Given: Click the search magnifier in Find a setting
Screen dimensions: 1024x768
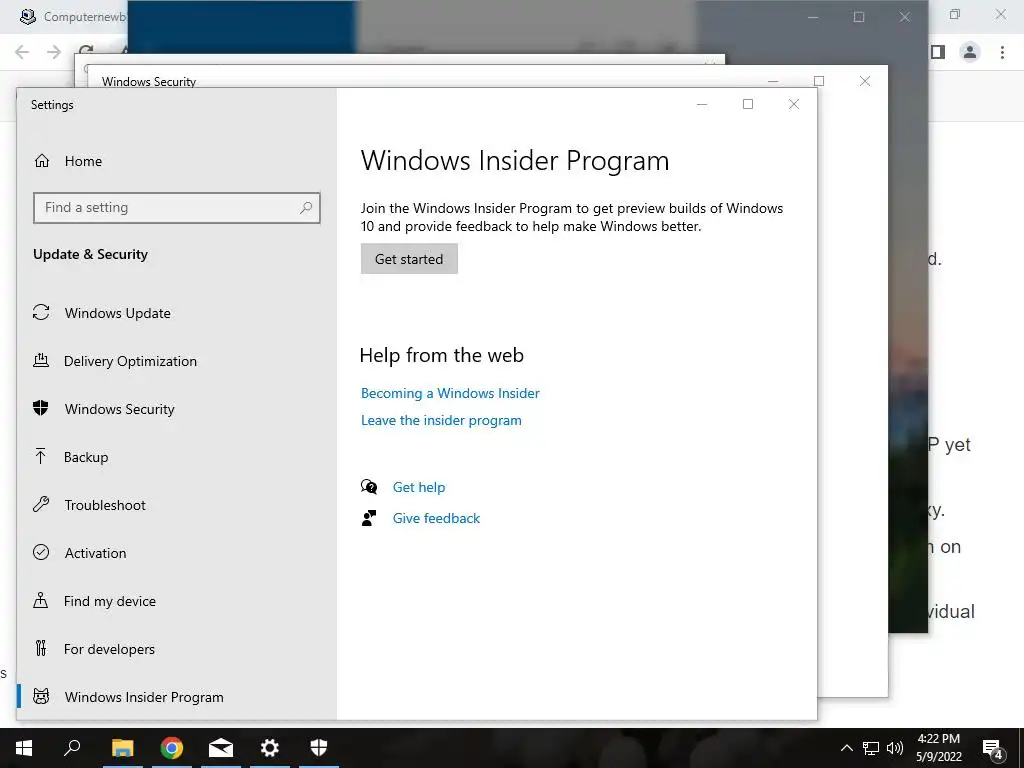Looking at the screenshot, I should coord(306,208).
